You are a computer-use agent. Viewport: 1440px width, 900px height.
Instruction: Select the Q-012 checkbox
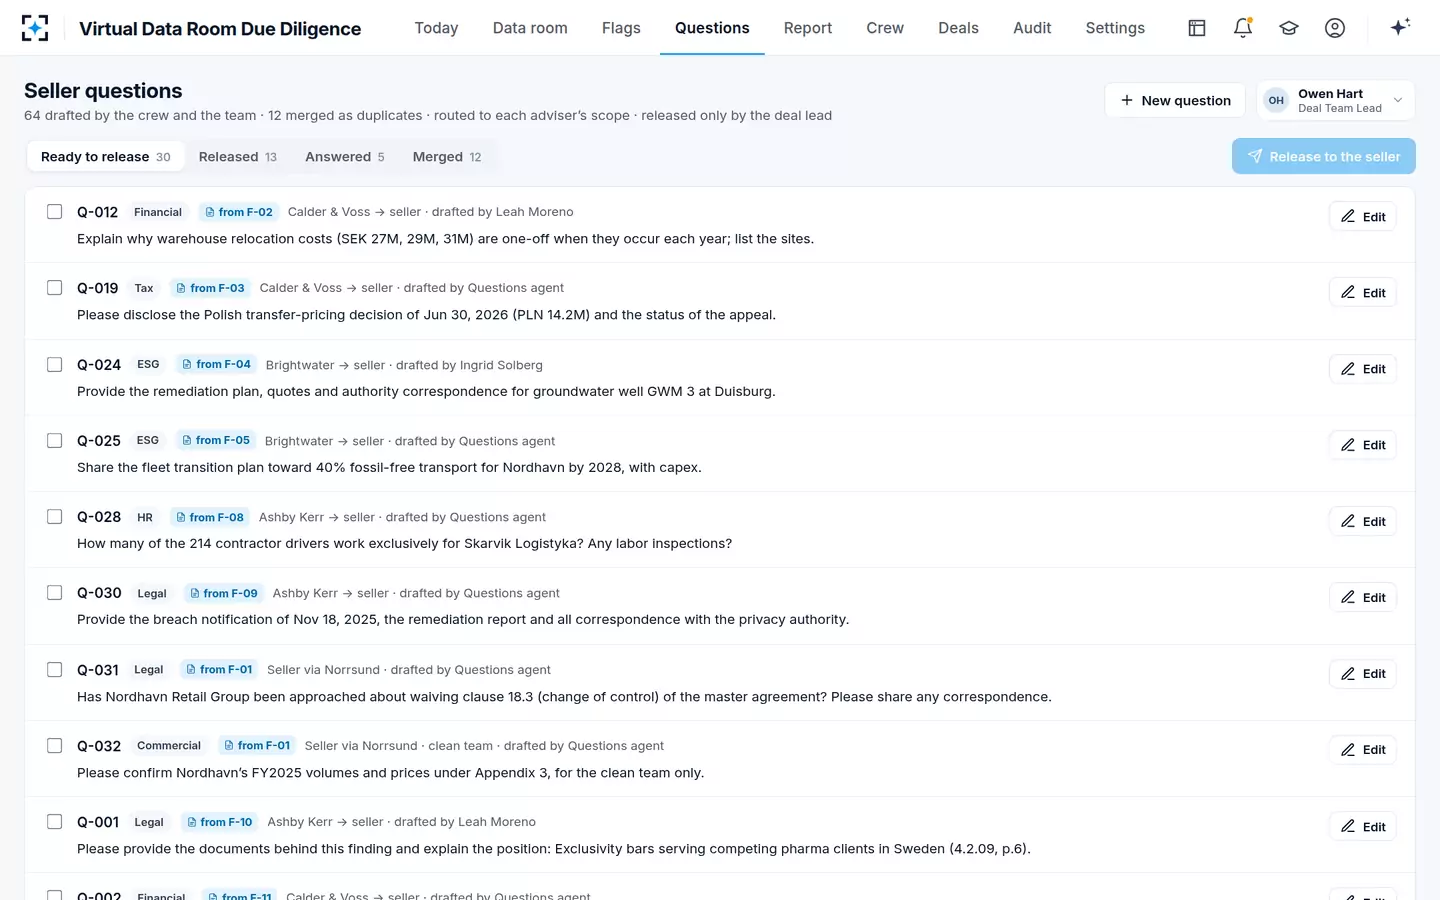55,211
